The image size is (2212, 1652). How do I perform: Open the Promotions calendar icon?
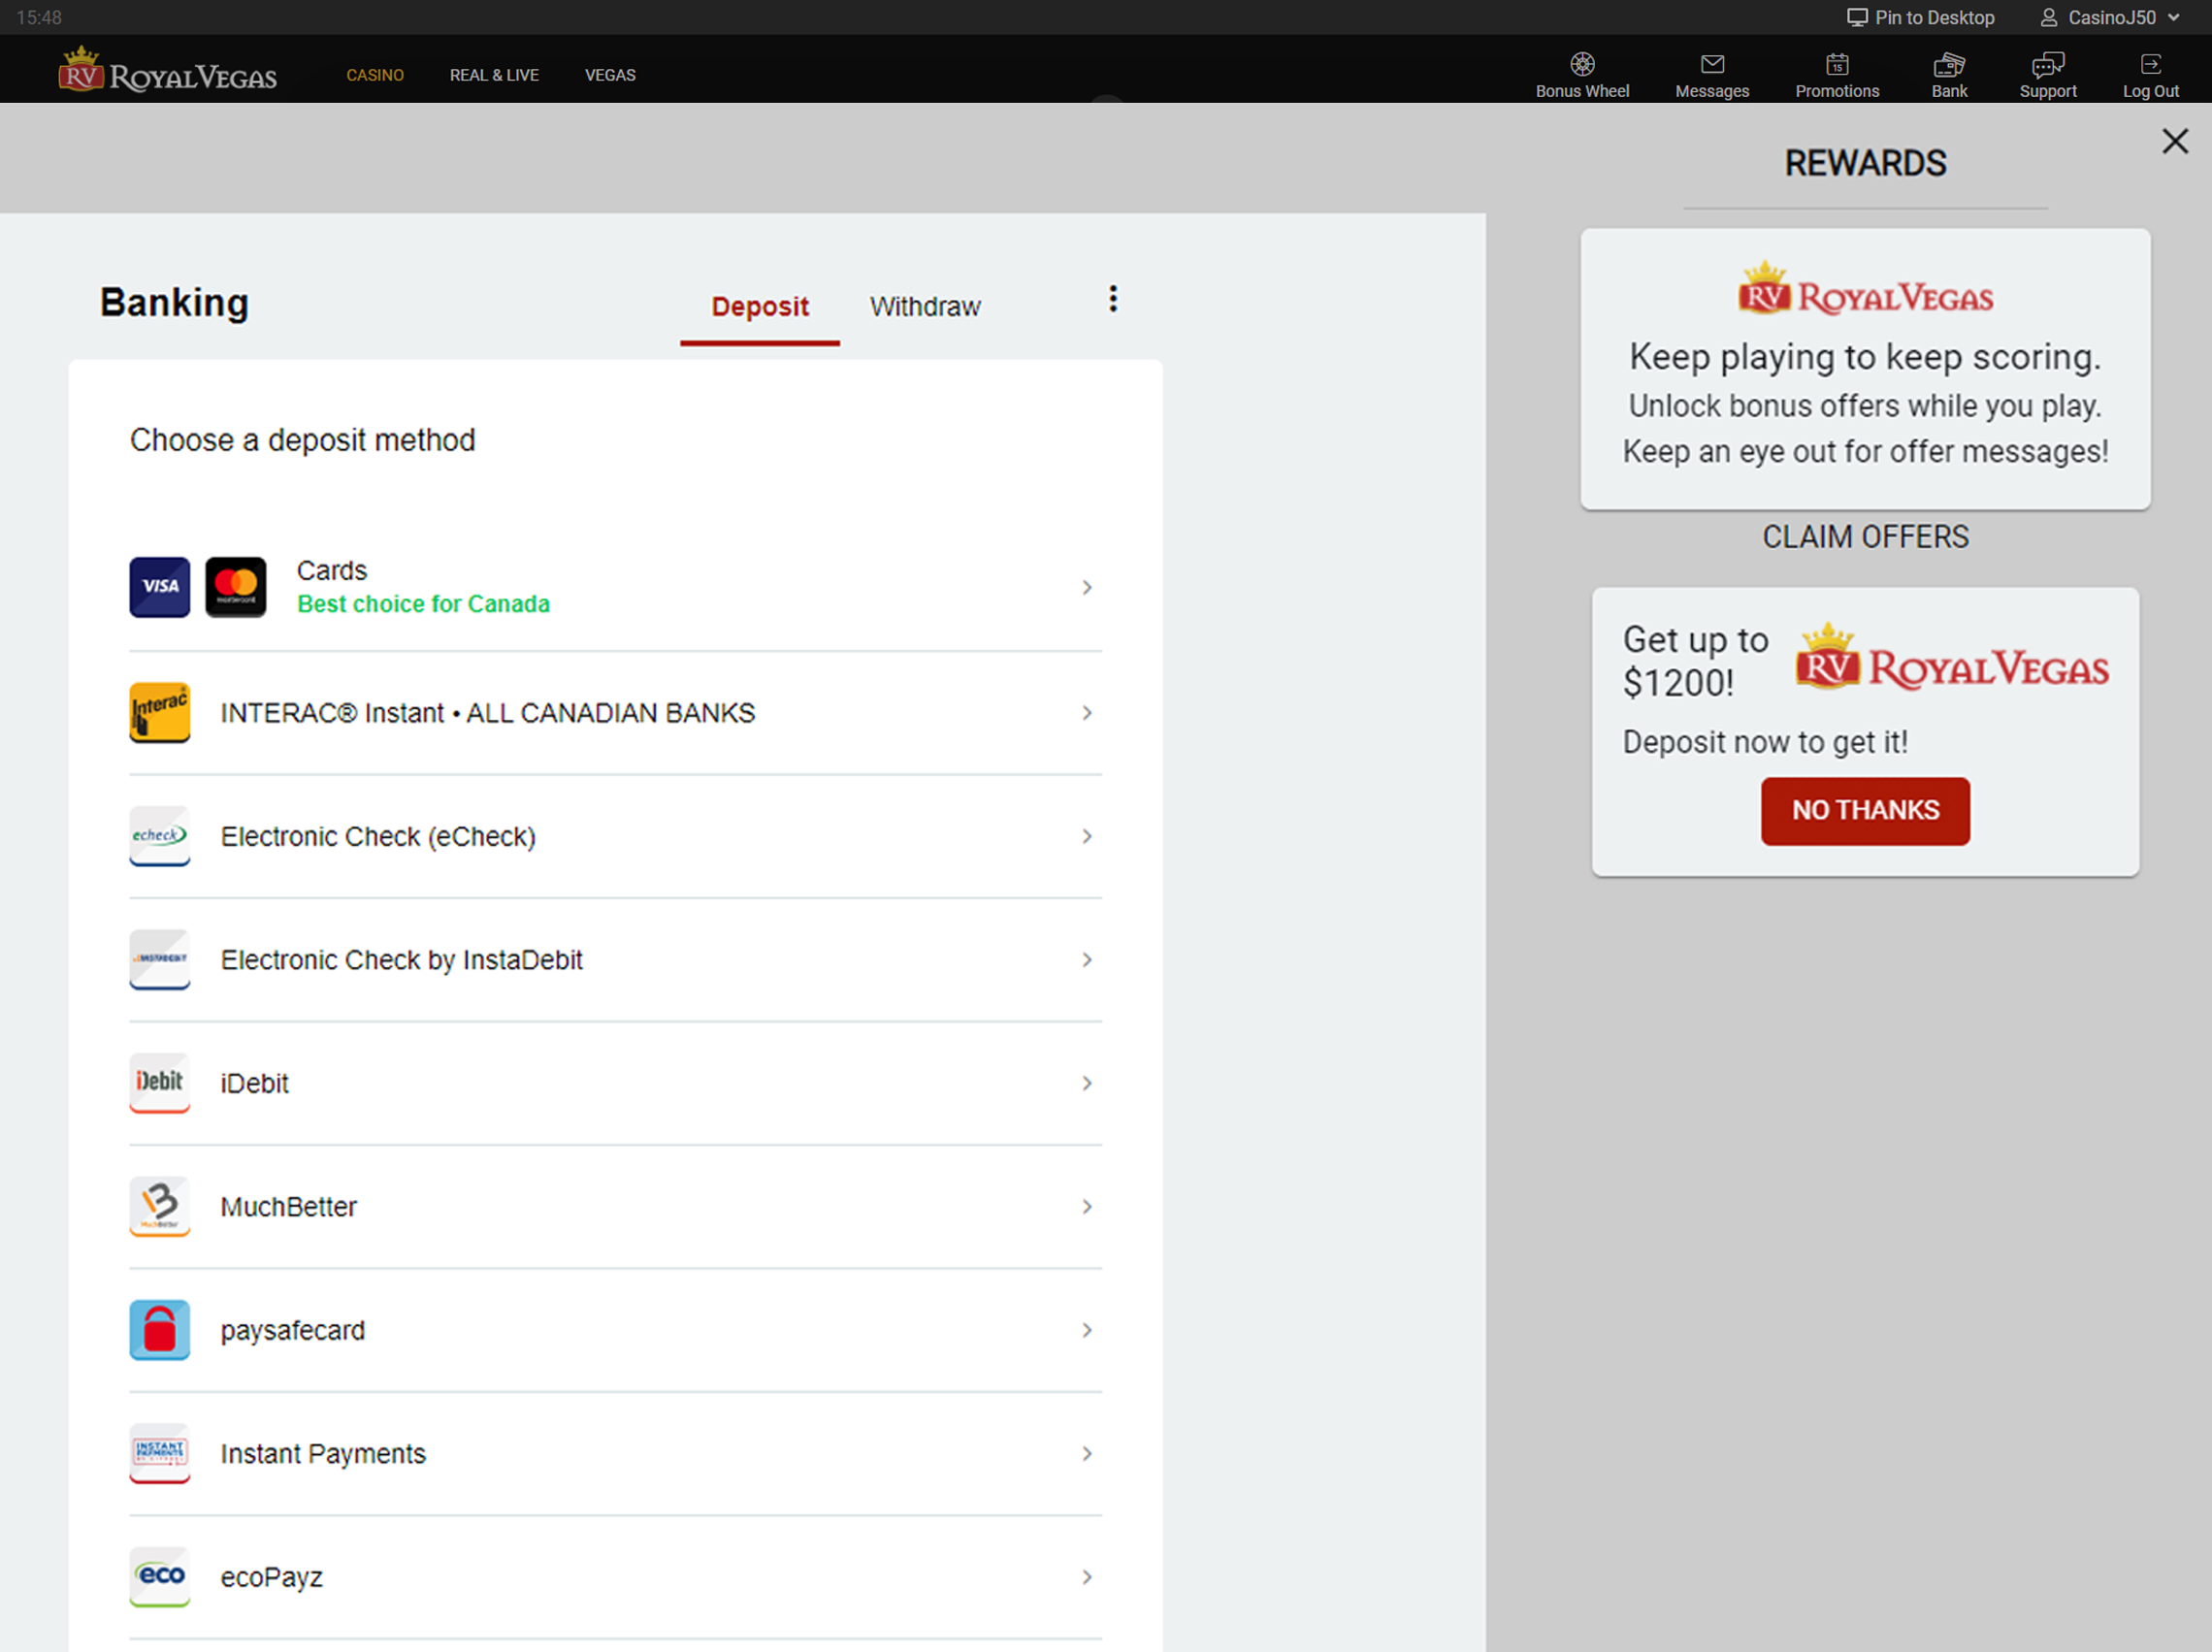[x=1837, y=64]
